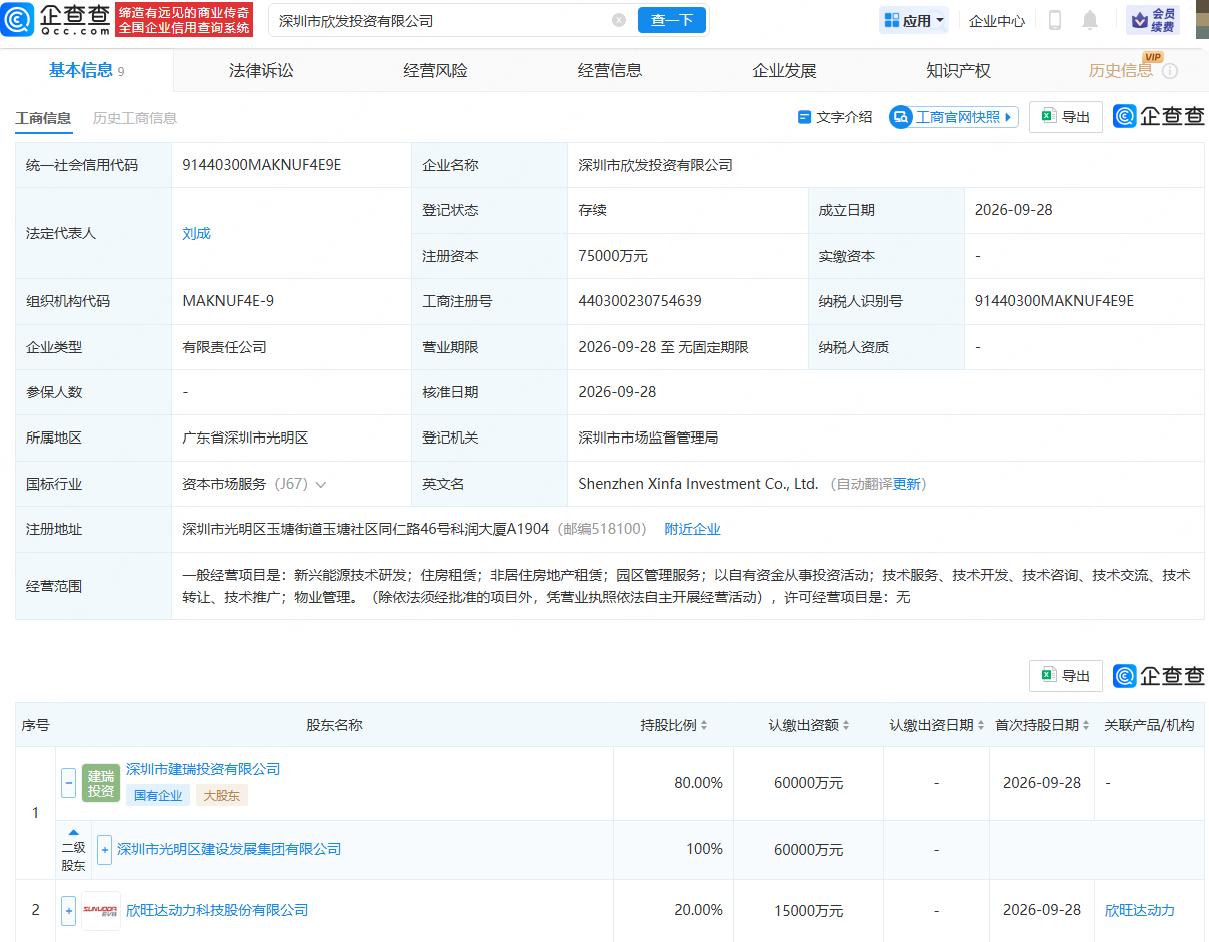Viewport: 1209px width, 942px height.
Task: Collapse 深圳市建瑞投资有限公司 shareholder row
Action: click(x=69, y=783)
